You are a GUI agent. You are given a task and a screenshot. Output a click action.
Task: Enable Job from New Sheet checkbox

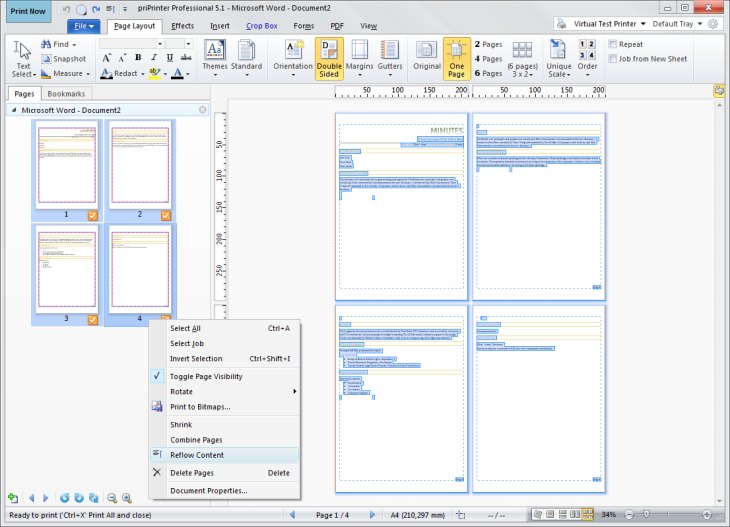613,59
